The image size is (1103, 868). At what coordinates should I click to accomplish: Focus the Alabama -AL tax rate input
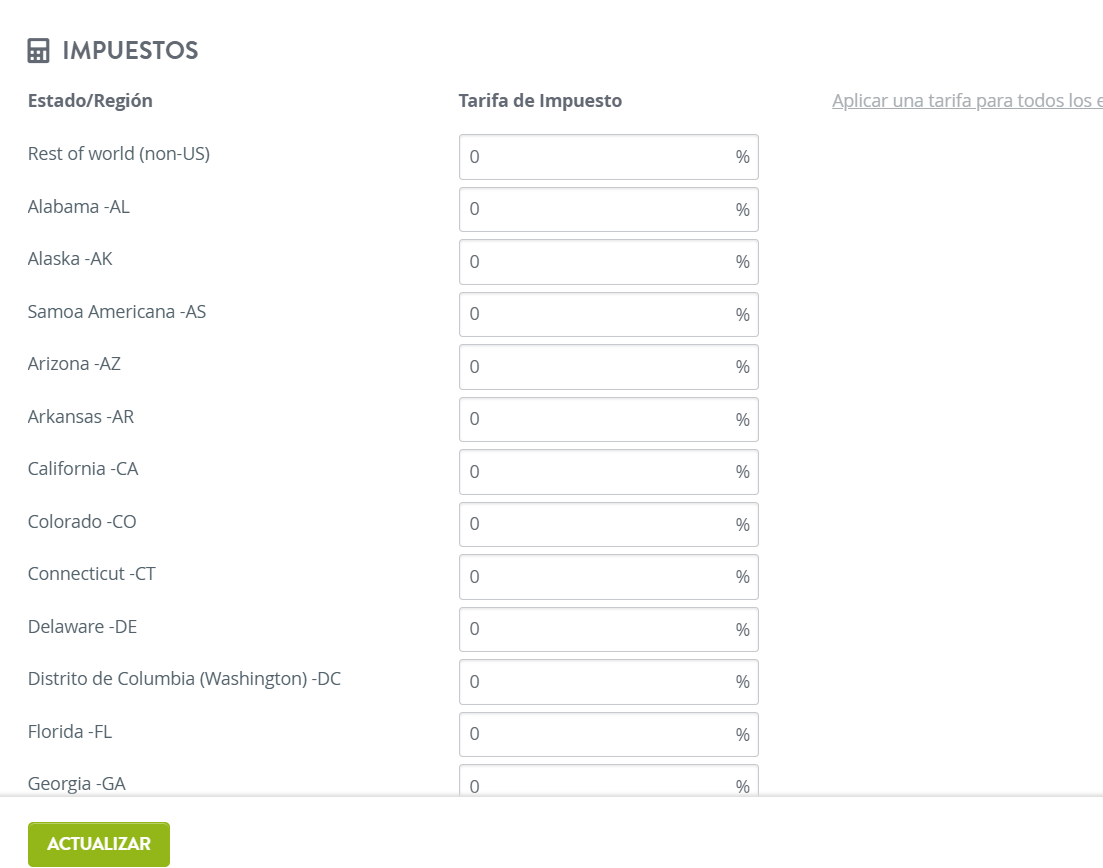pyautogui.click(x=608, y=209)
